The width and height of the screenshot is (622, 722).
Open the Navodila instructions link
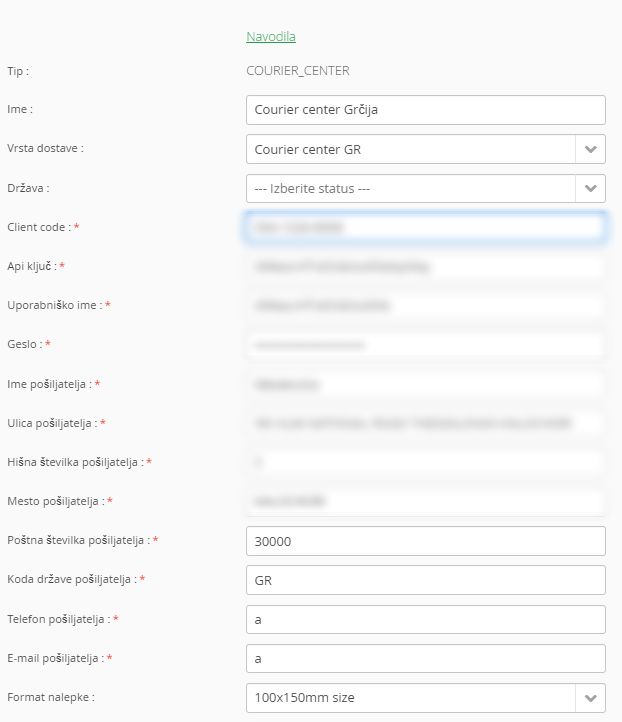[271, 36]
